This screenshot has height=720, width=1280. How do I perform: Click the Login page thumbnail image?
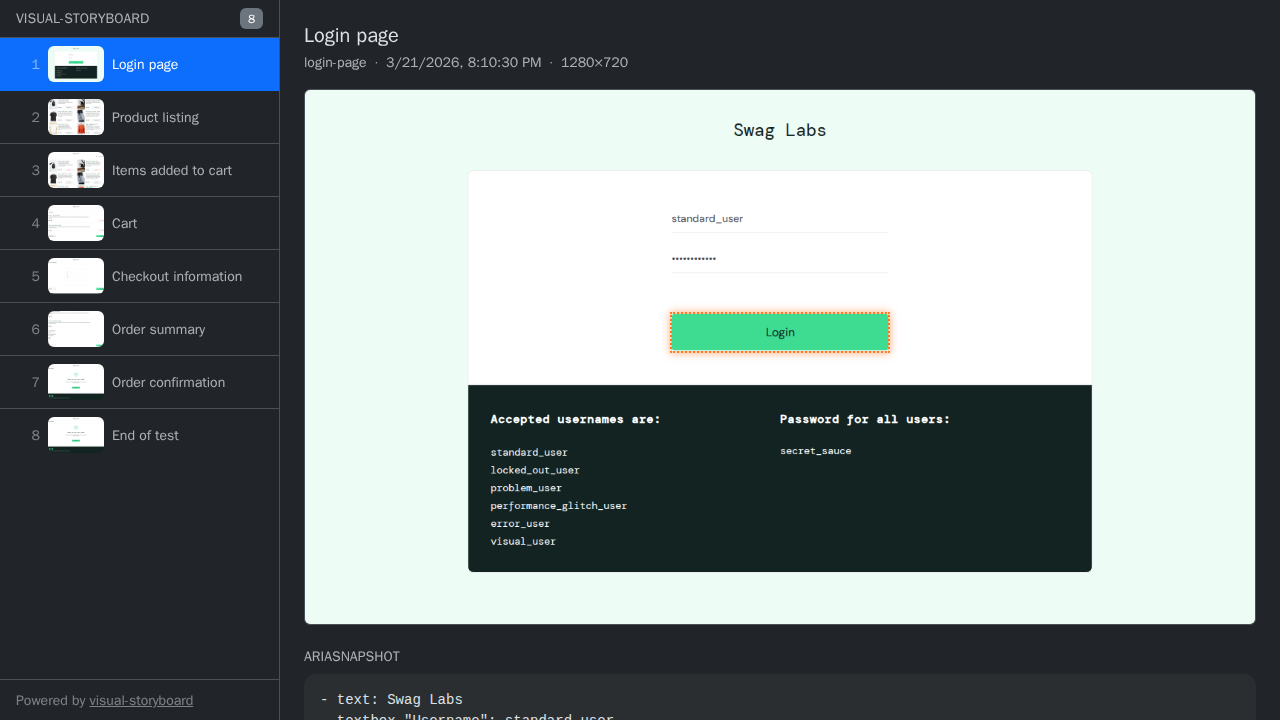pyautogui.click(x=76, y=64)
